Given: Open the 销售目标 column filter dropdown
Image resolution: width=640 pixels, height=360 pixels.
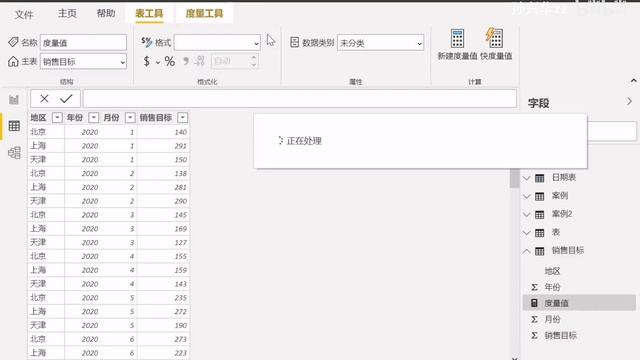Looking at the screenshot, I should click(182, 118).
